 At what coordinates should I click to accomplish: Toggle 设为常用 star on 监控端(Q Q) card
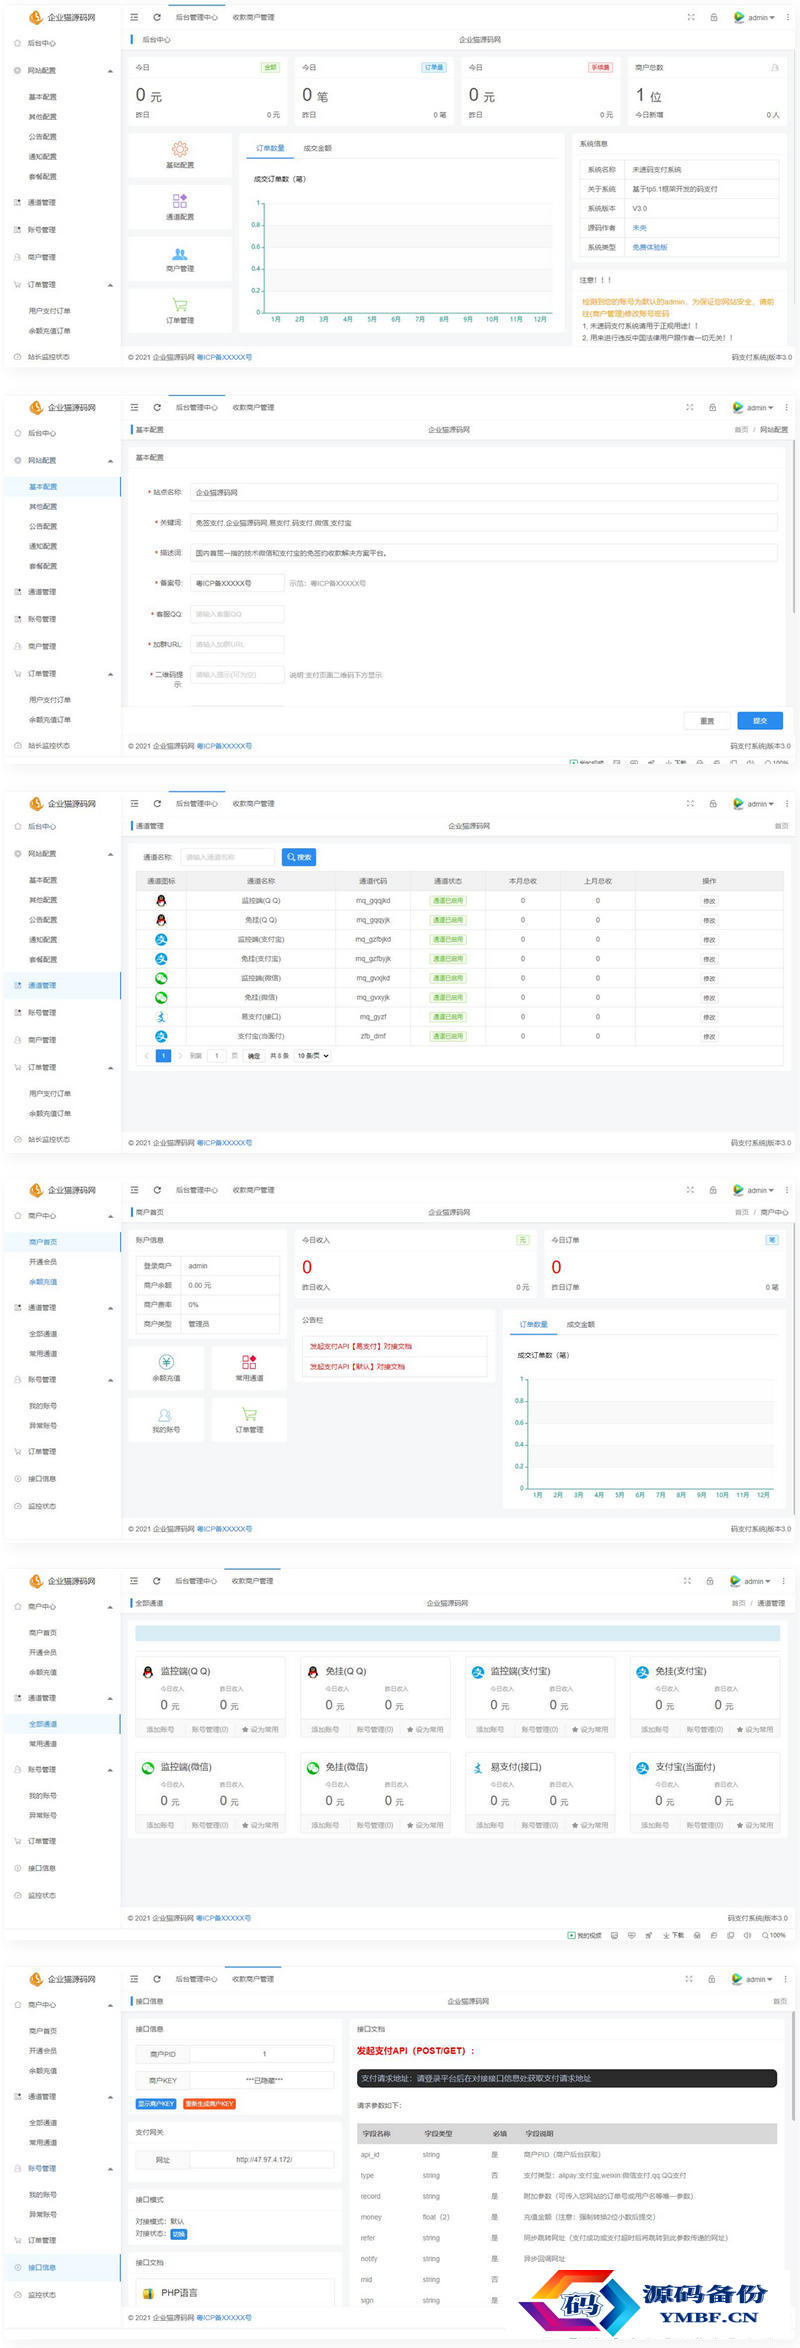point(245,1729)
